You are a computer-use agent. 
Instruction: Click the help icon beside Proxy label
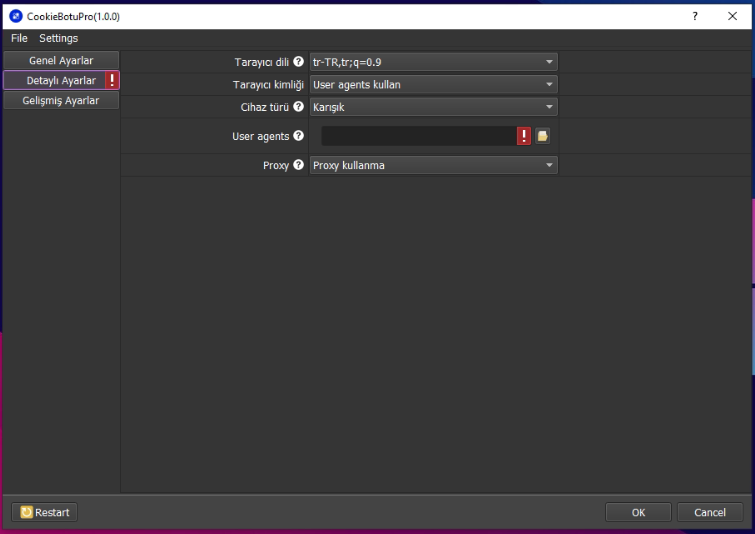(298, 165)
